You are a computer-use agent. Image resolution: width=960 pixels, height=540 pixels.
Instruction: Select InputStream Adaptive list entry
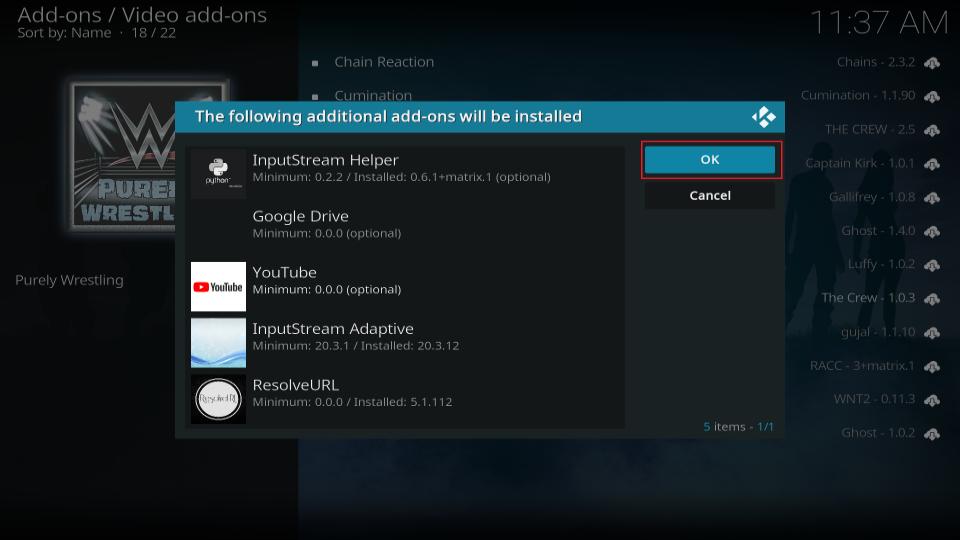pyautogui.click(x=405, y=342)
